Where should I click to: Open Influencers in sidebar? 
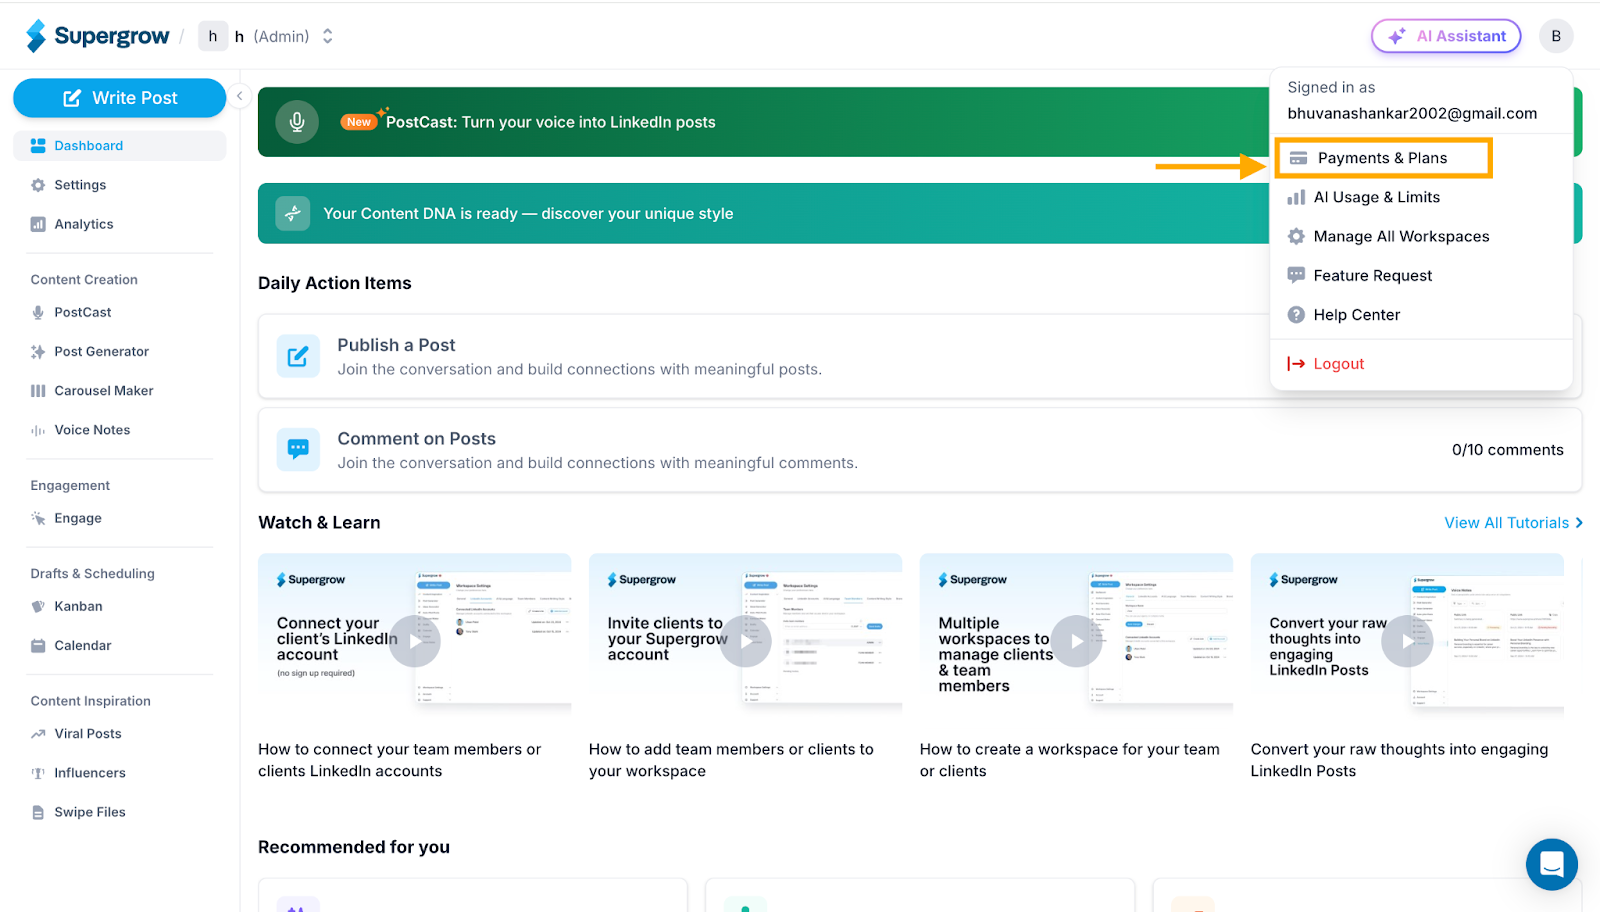click(x=120, y=773)
